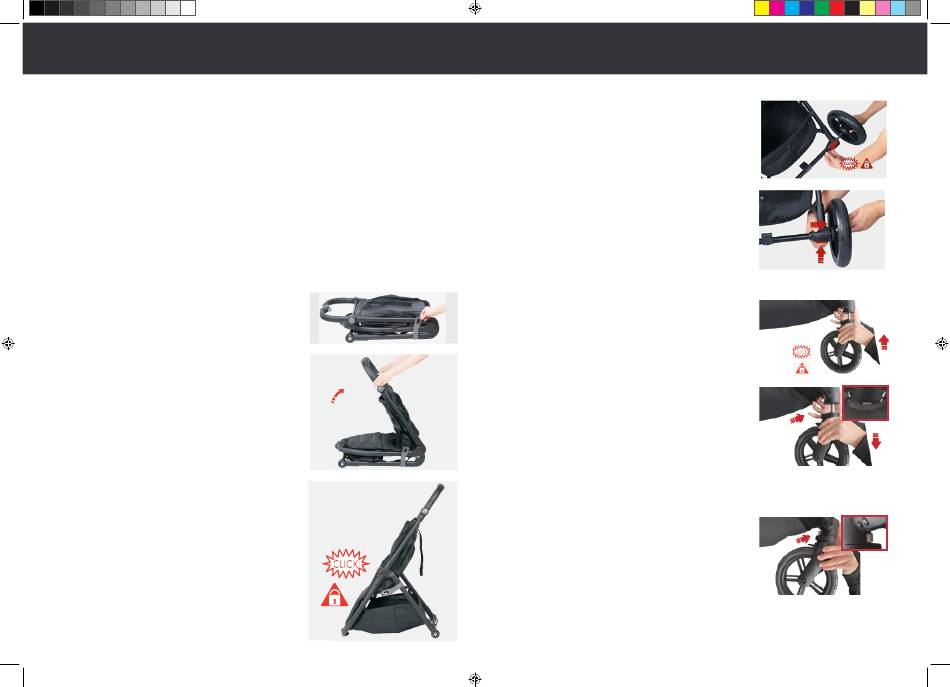
Task: Click the curved dashed red arrow in unfolding photo
Action: 337,396
